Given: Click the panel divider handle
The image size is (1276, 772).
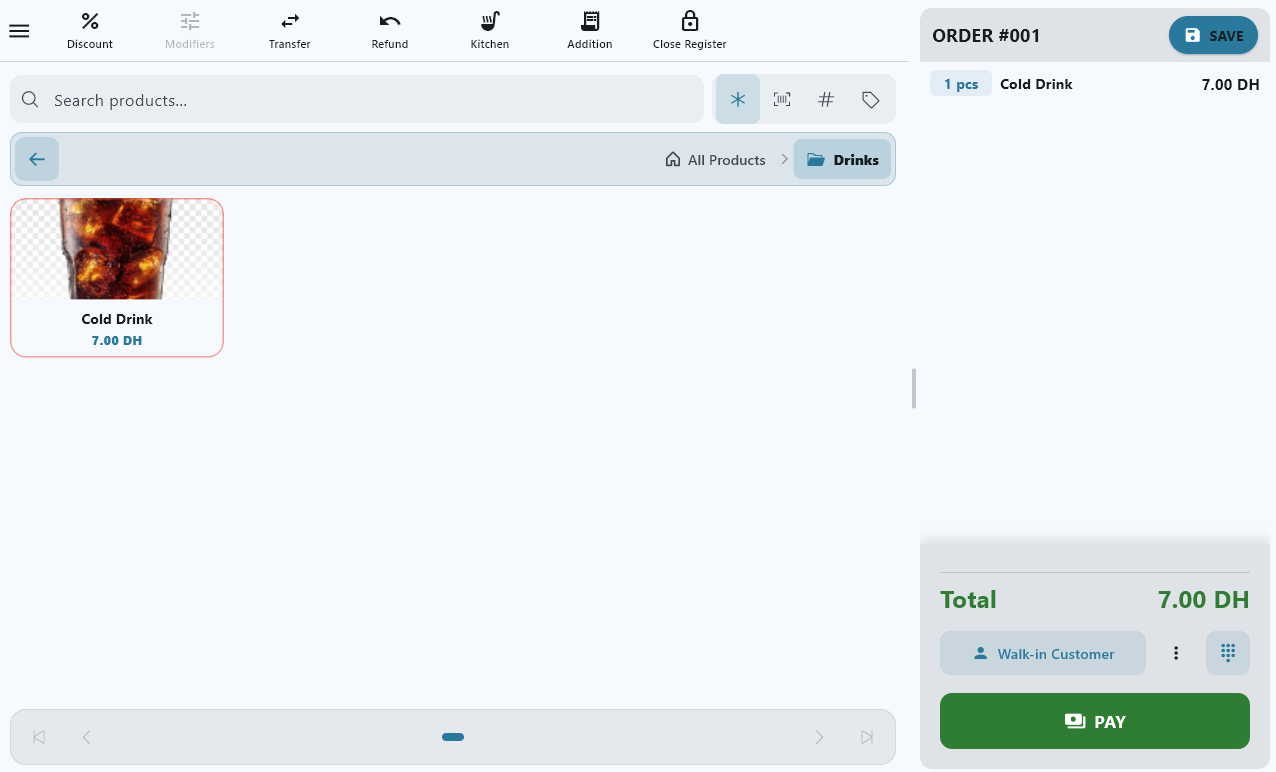Looking at the screenshot, I should [x=914, y=388].
